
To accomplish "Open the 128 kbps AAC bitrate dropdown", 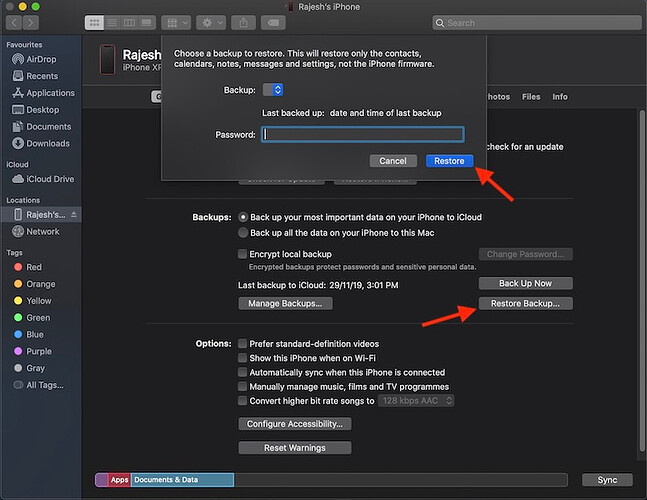I will [x=416, y=400].
